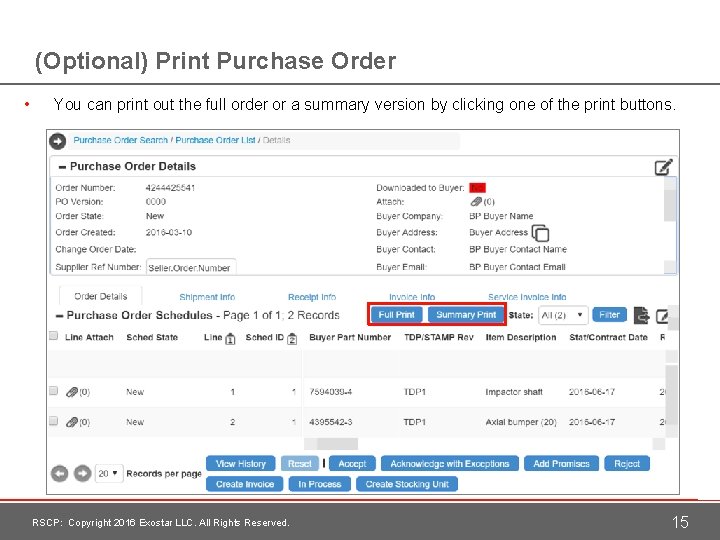Image resolution: width=720 pixels, height=540 pixels.
Task: Collapse the Purchase Order Details section
Action: tap(62, 167)
